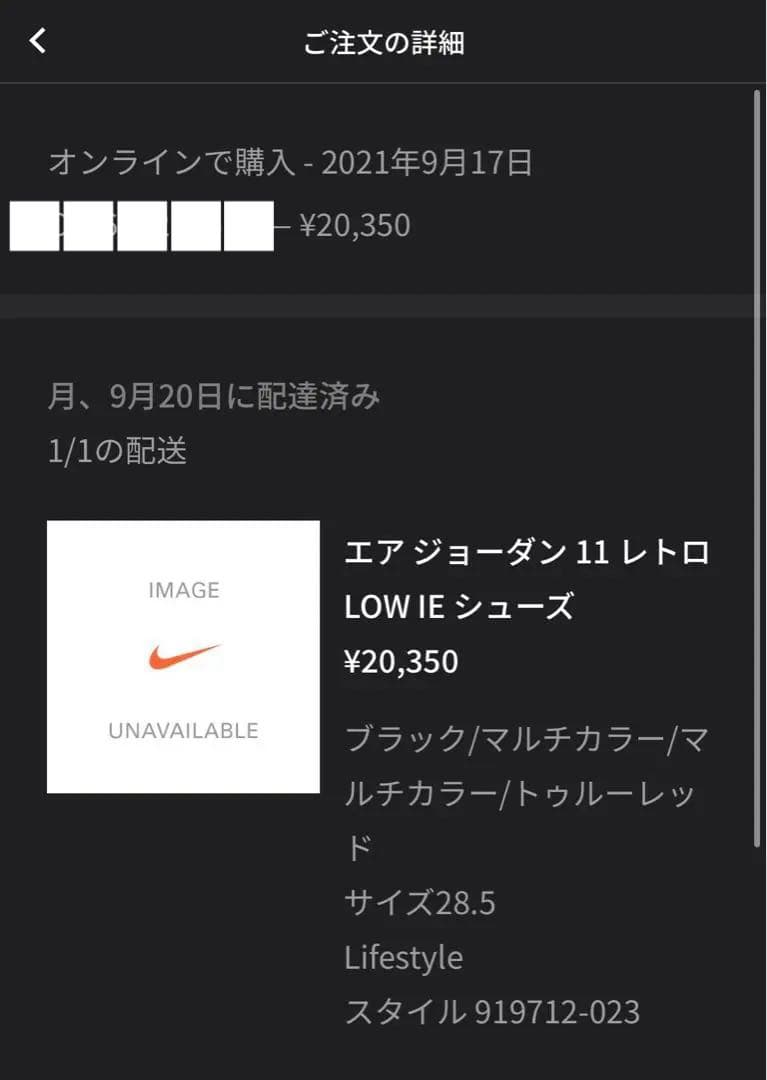
Task: Click the gray divider band between sections
Action: pos(383,306)
